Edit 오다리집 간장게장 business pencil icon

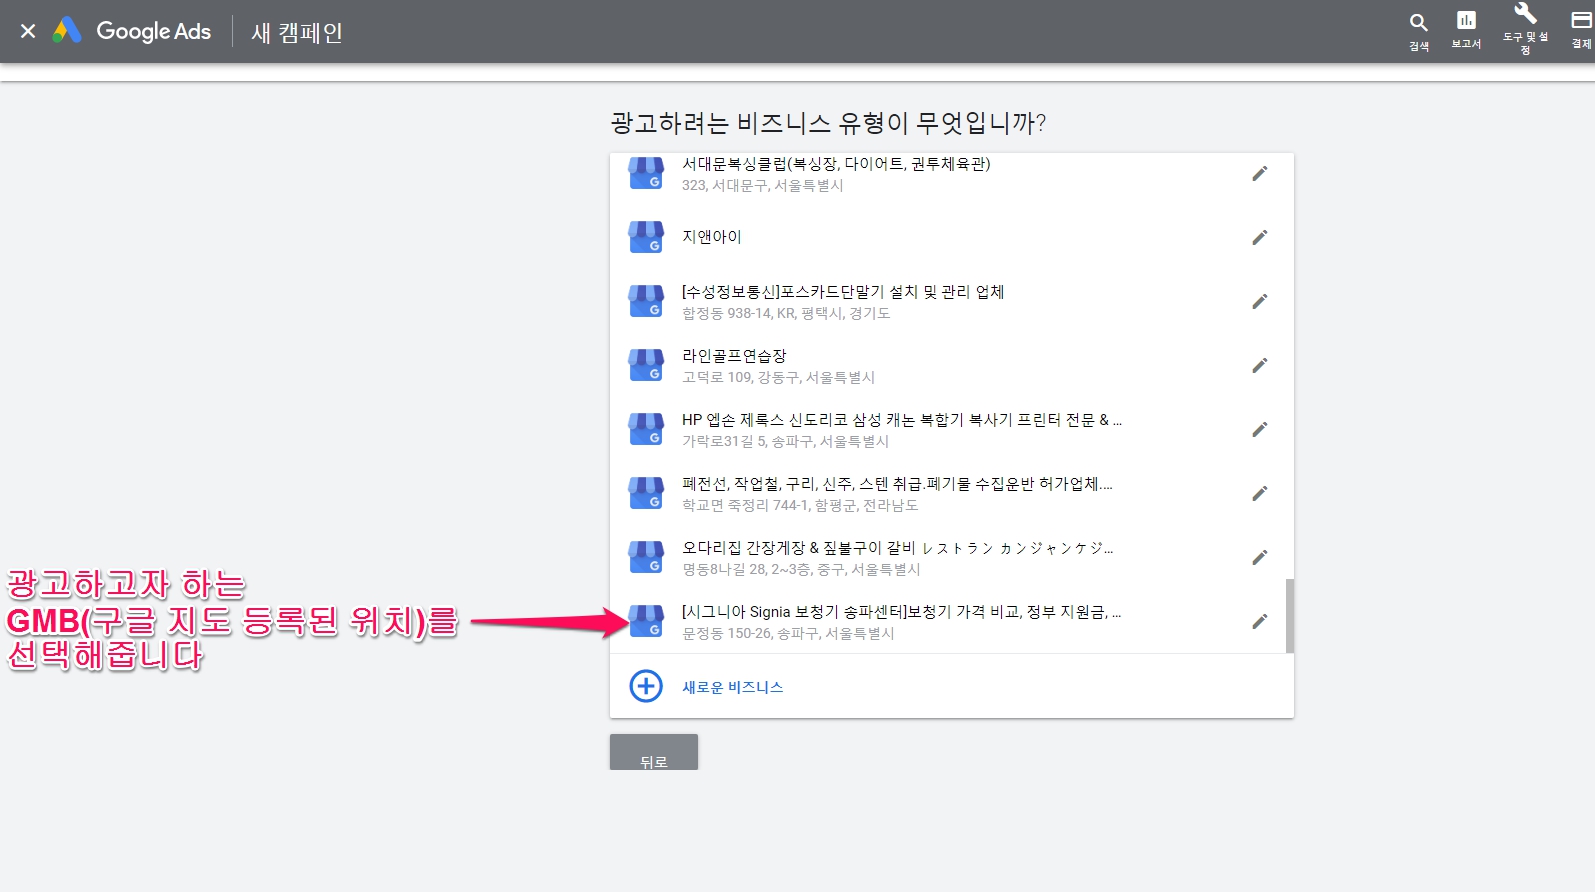click(1260, 557)
